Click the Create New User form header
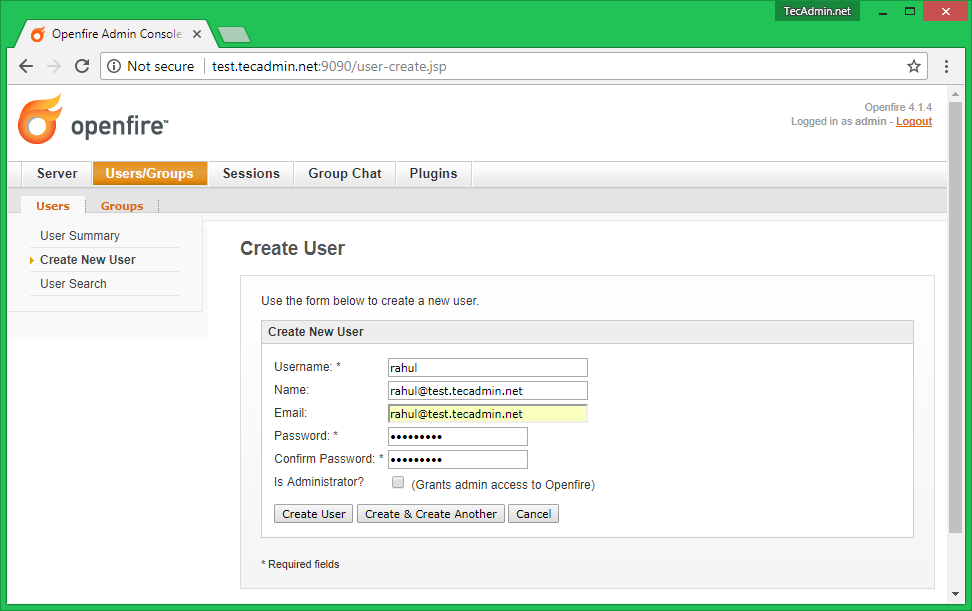 pos(588,332)
